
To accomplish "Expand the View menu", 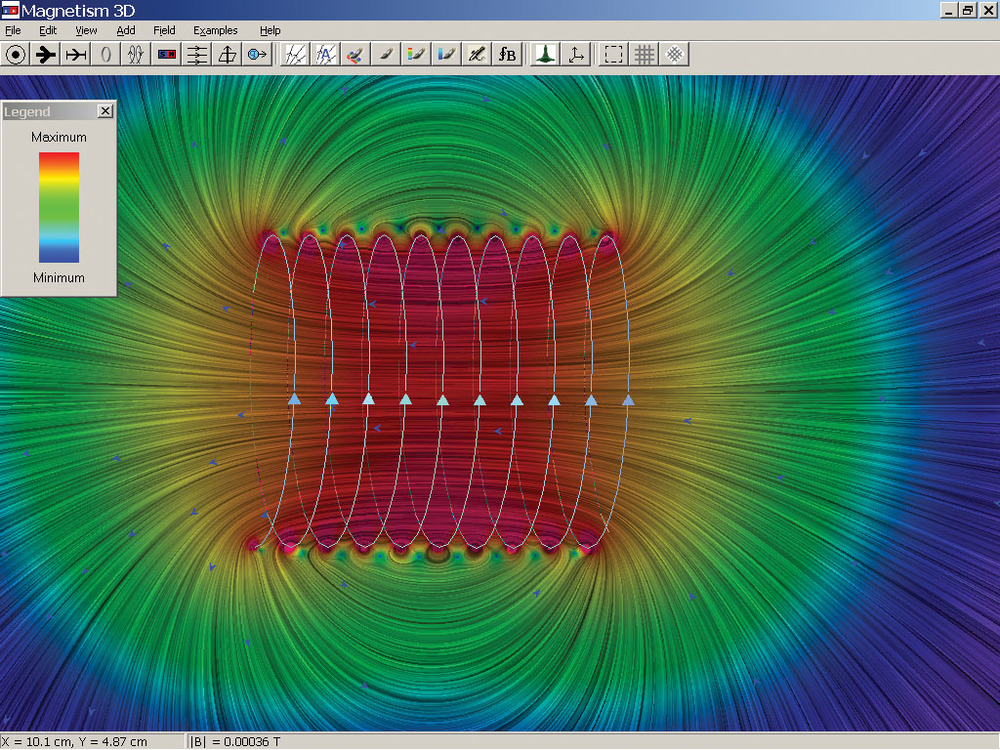I will coord(86,31).
